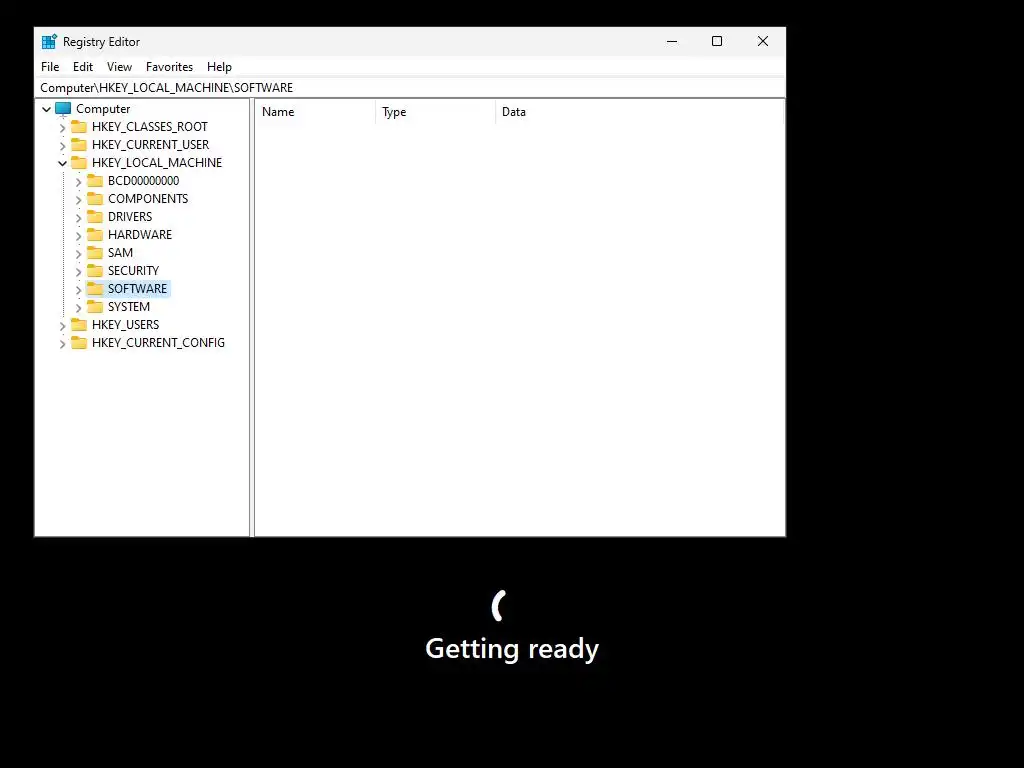Screen dimensions: 1024x768
Task: Expand the SYSTEM subkey
Action: click(x=78, y=307)
